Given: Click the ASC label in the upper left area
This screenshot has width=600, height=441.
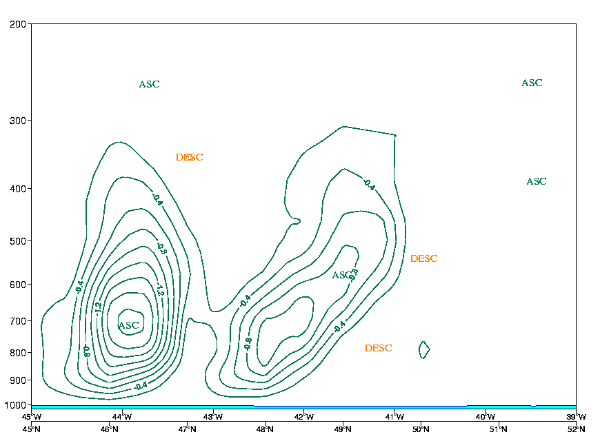Looking at the screenshot, I should (149, 84).
